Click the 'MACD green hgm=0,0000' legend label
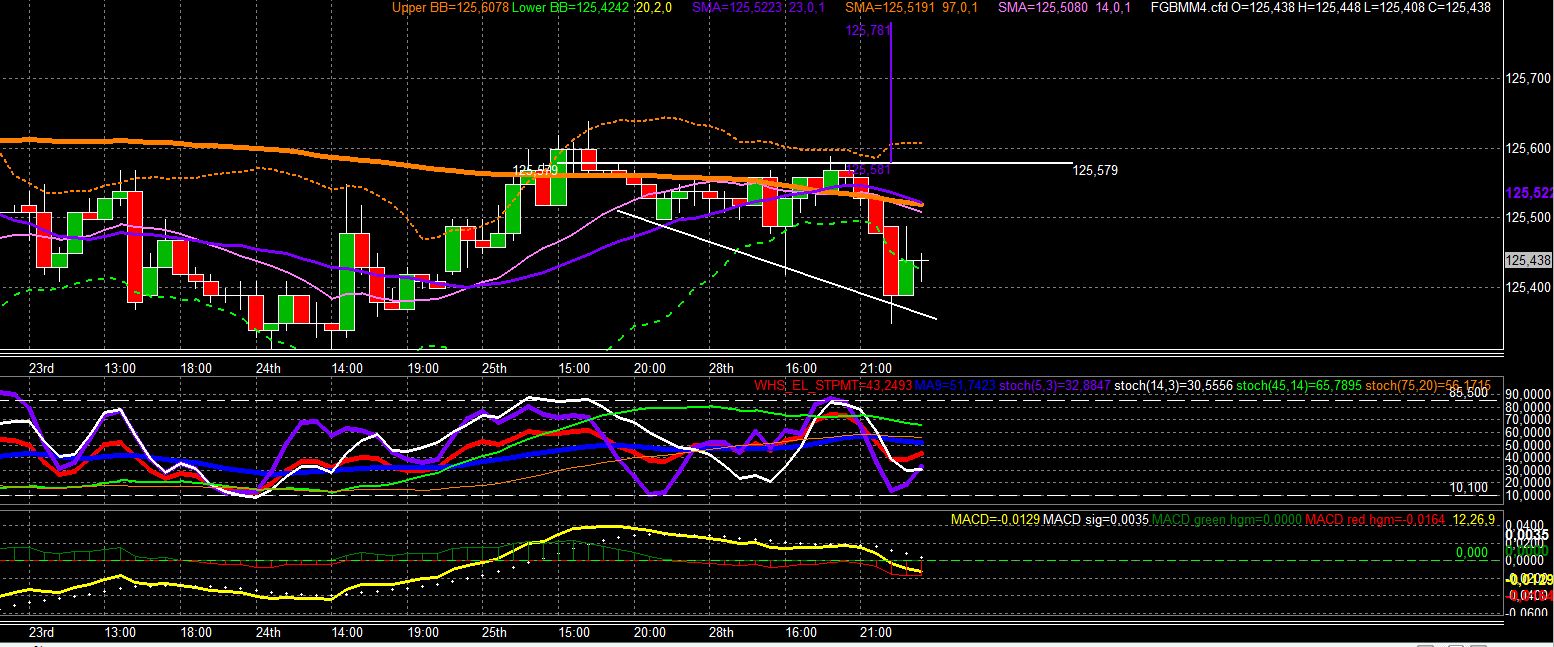Viewport: 1554px width, 647px height. pos(1226,519)
